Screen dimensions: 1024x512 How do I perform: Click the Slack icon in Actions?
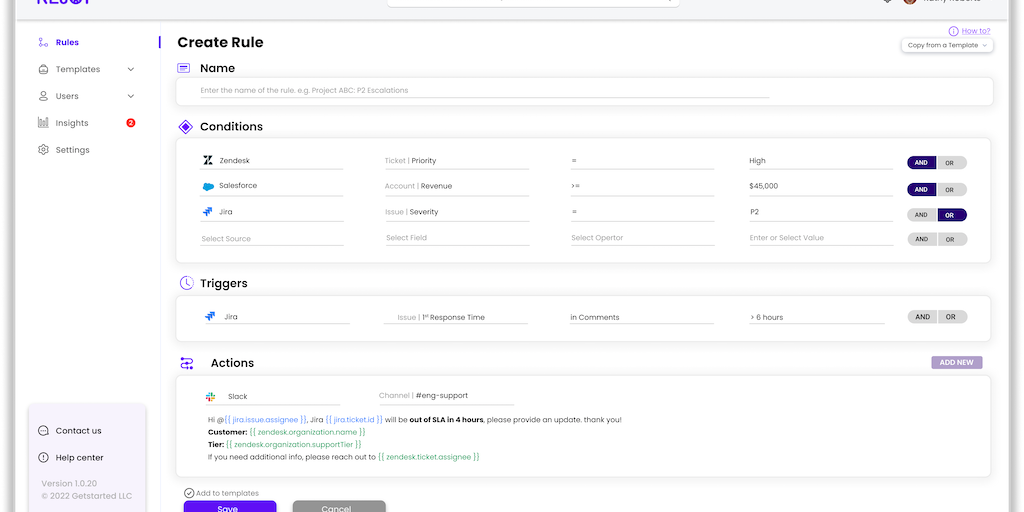coord(211,396)
